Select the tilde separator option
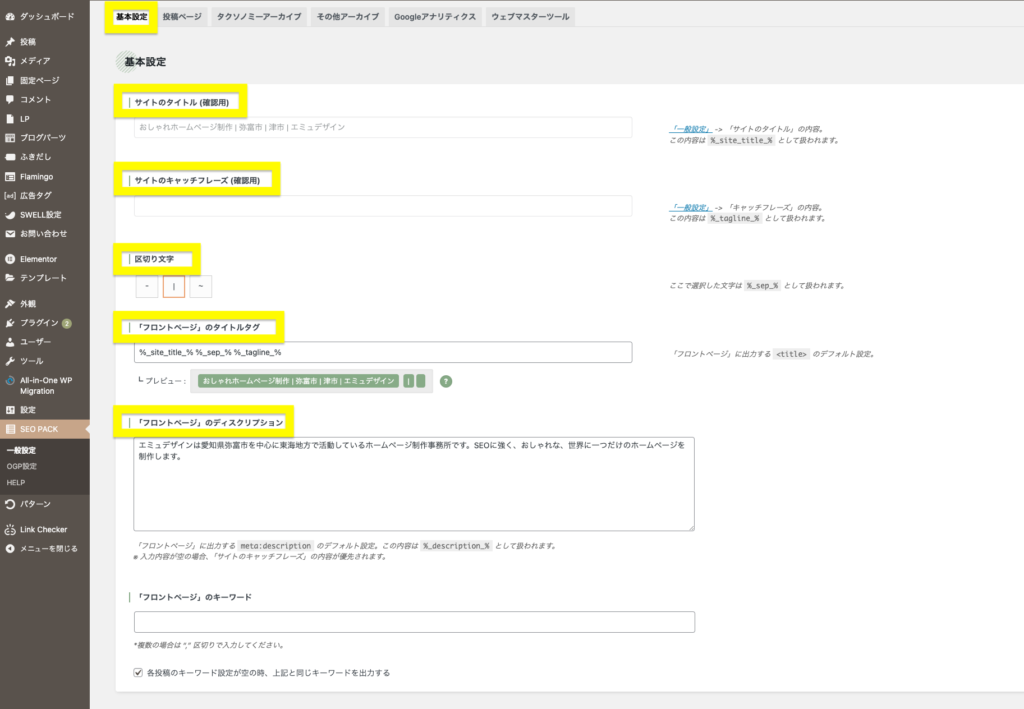 point(201,287)
